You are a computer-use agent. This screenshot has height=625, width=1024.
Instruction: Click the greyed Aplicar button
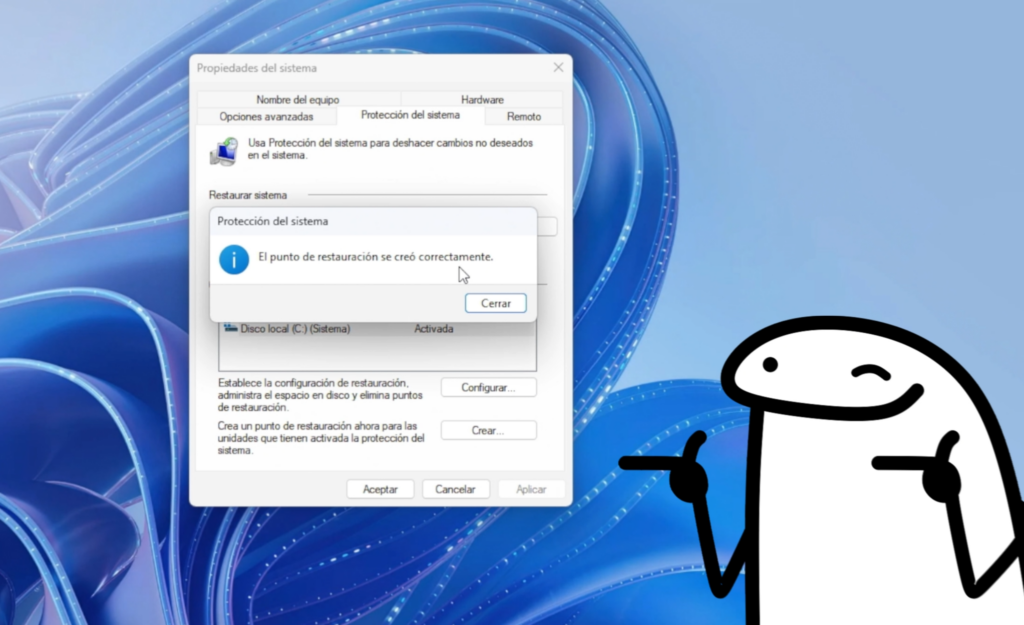point(531,489)
